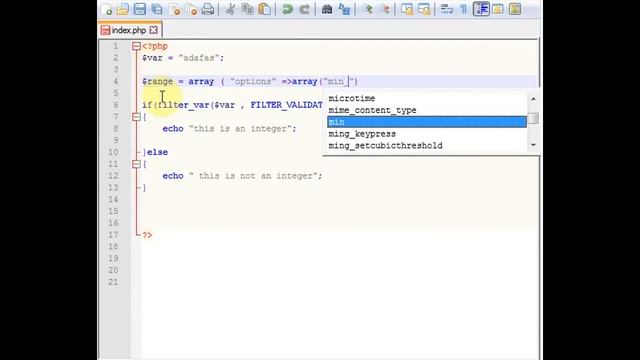
Task: Click the Print icon
Action: pyautogui.click(x=208, y=9)
